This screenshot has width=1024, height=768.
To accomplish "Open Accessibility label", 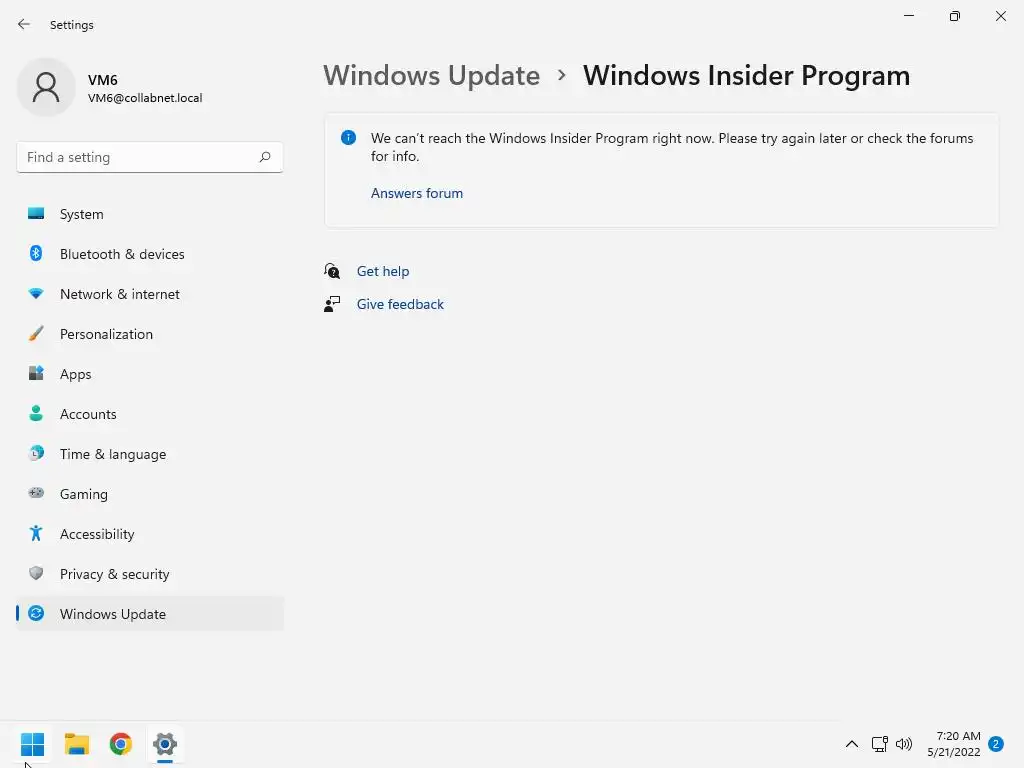I will (97, 534).
